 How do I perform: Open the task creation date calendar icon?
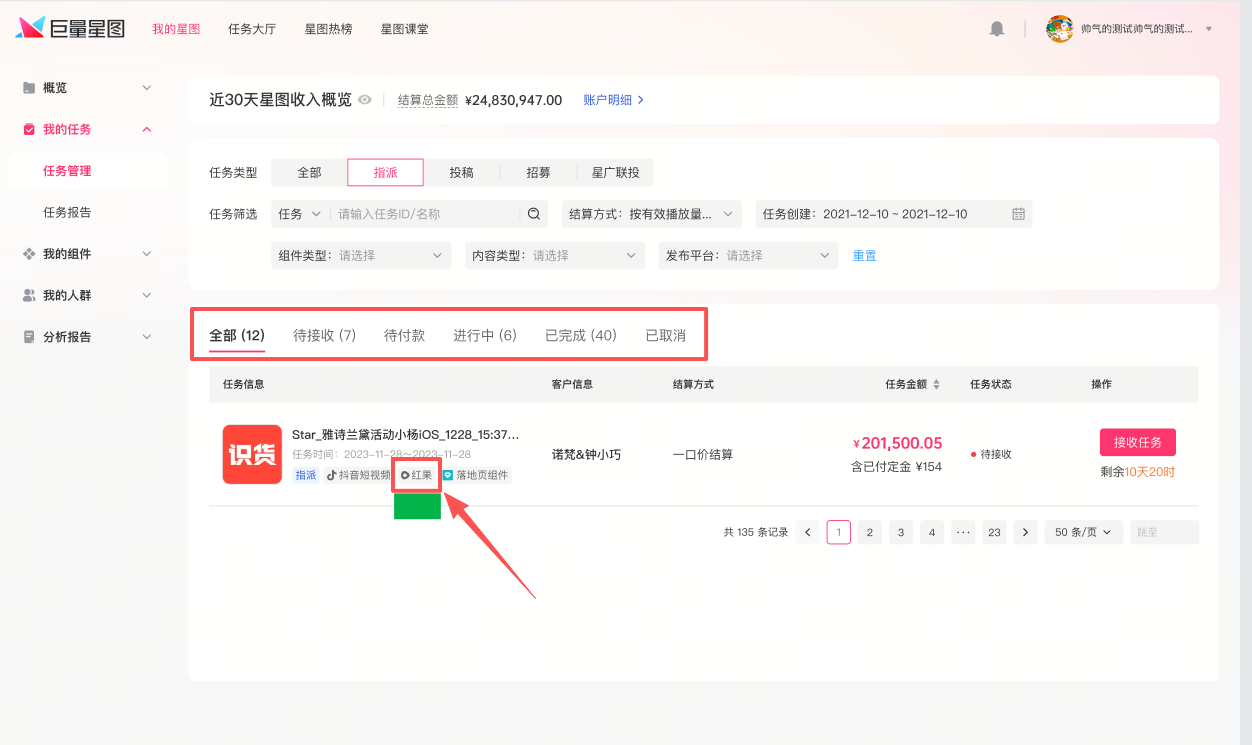1018,214
